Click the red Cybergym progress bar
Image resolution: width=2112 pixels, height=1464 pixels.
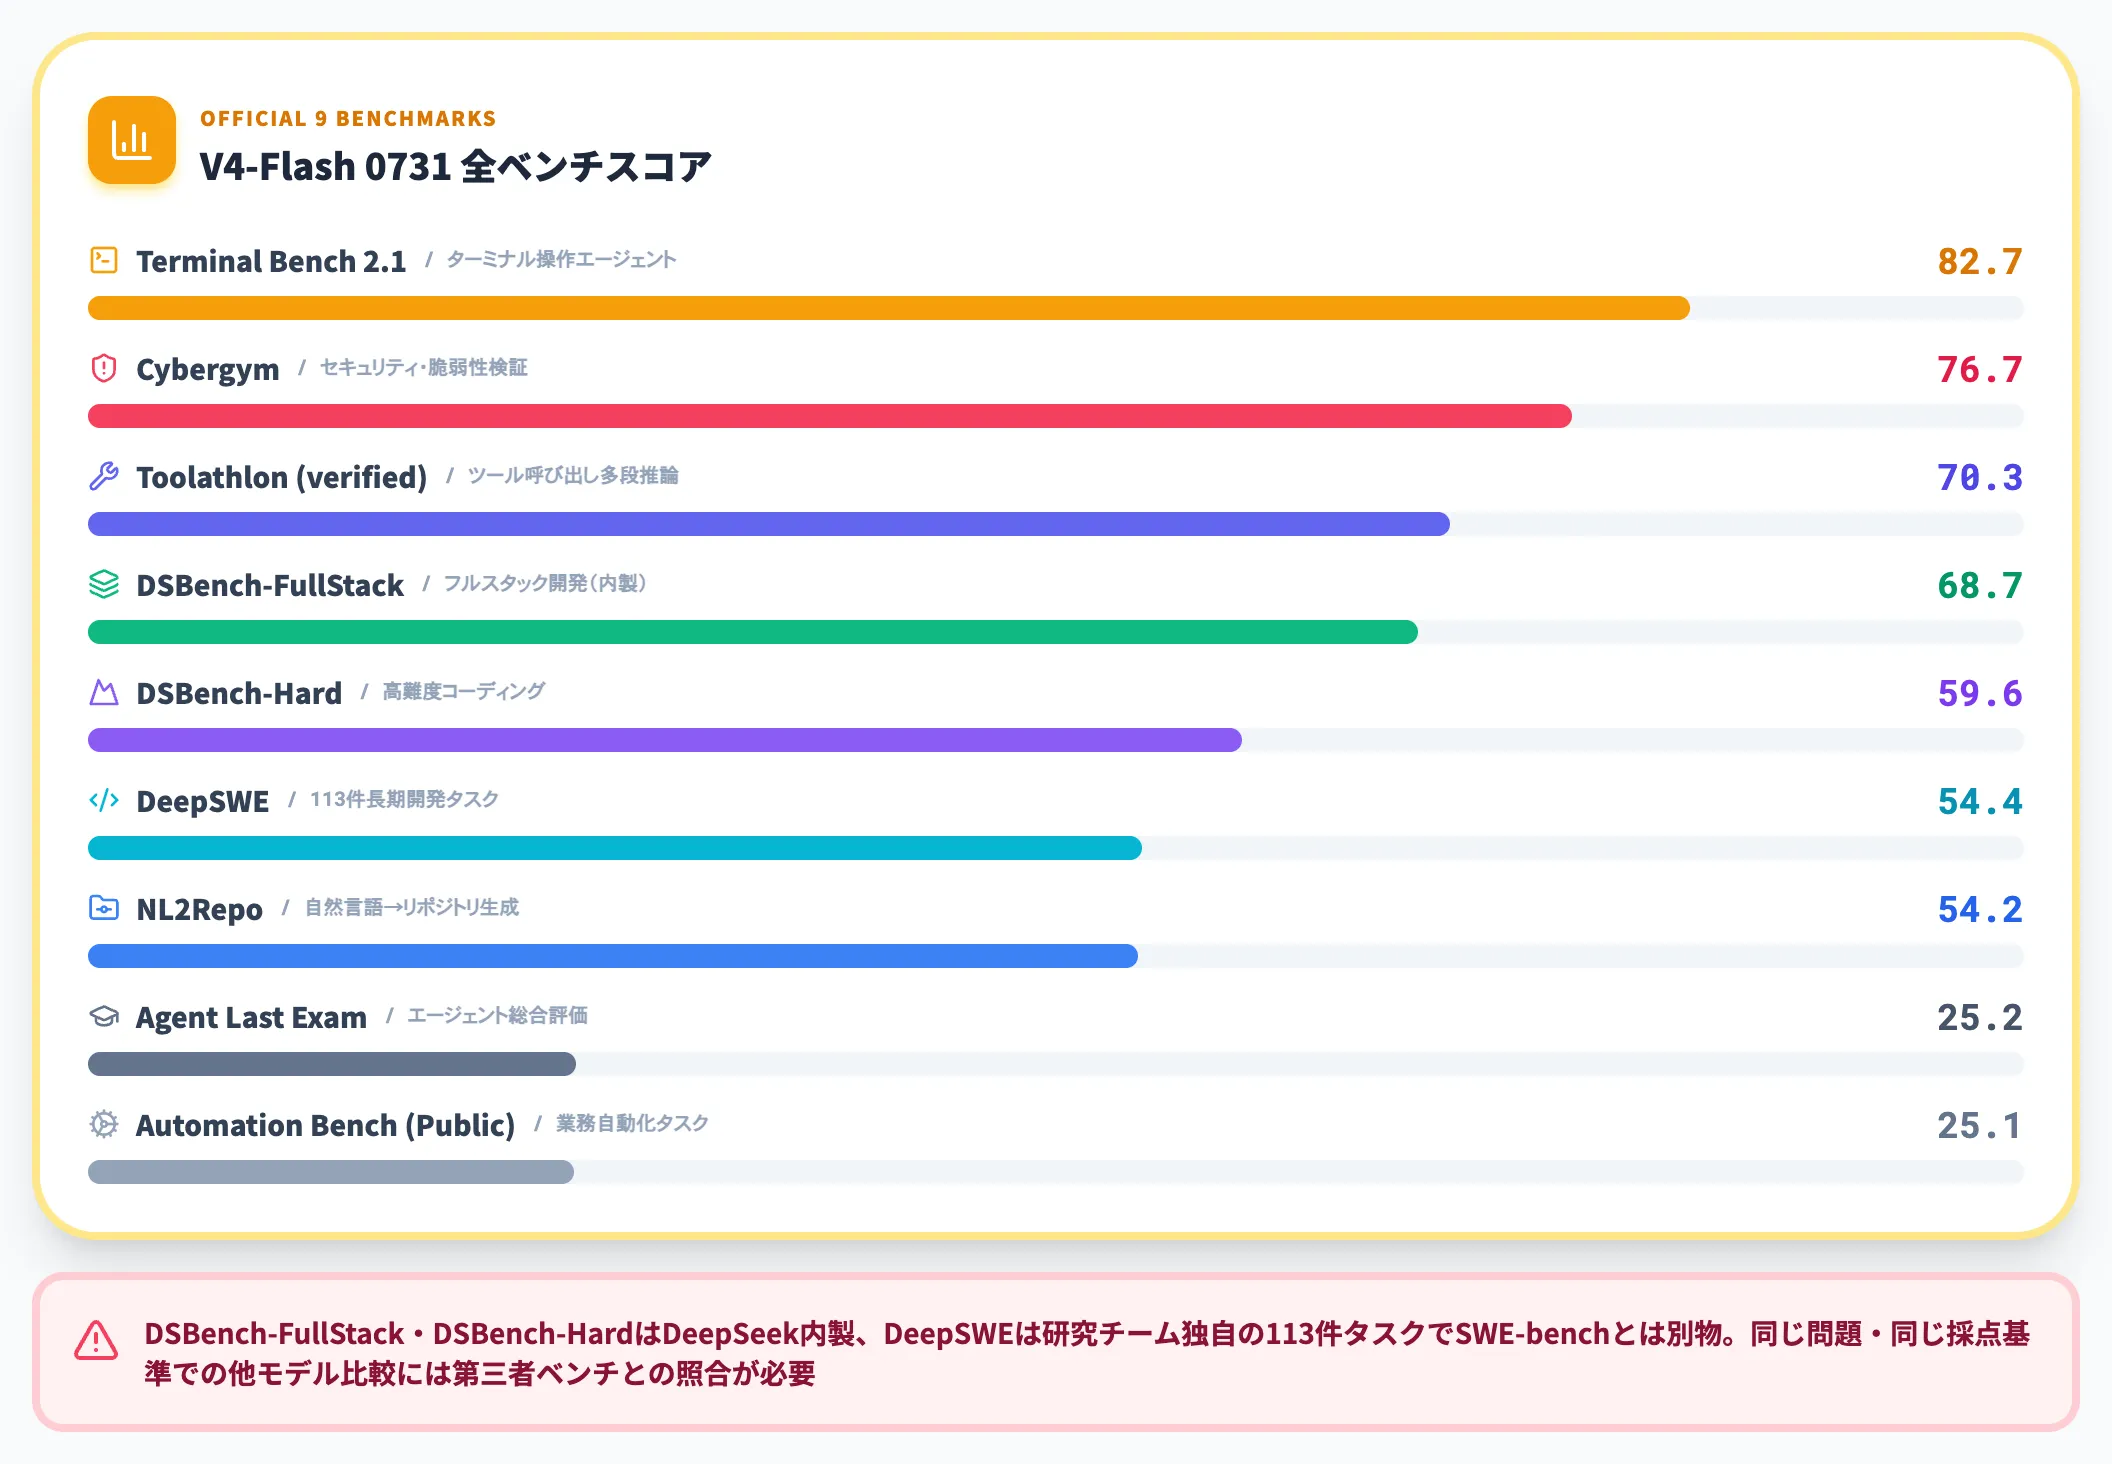(830, 416)
